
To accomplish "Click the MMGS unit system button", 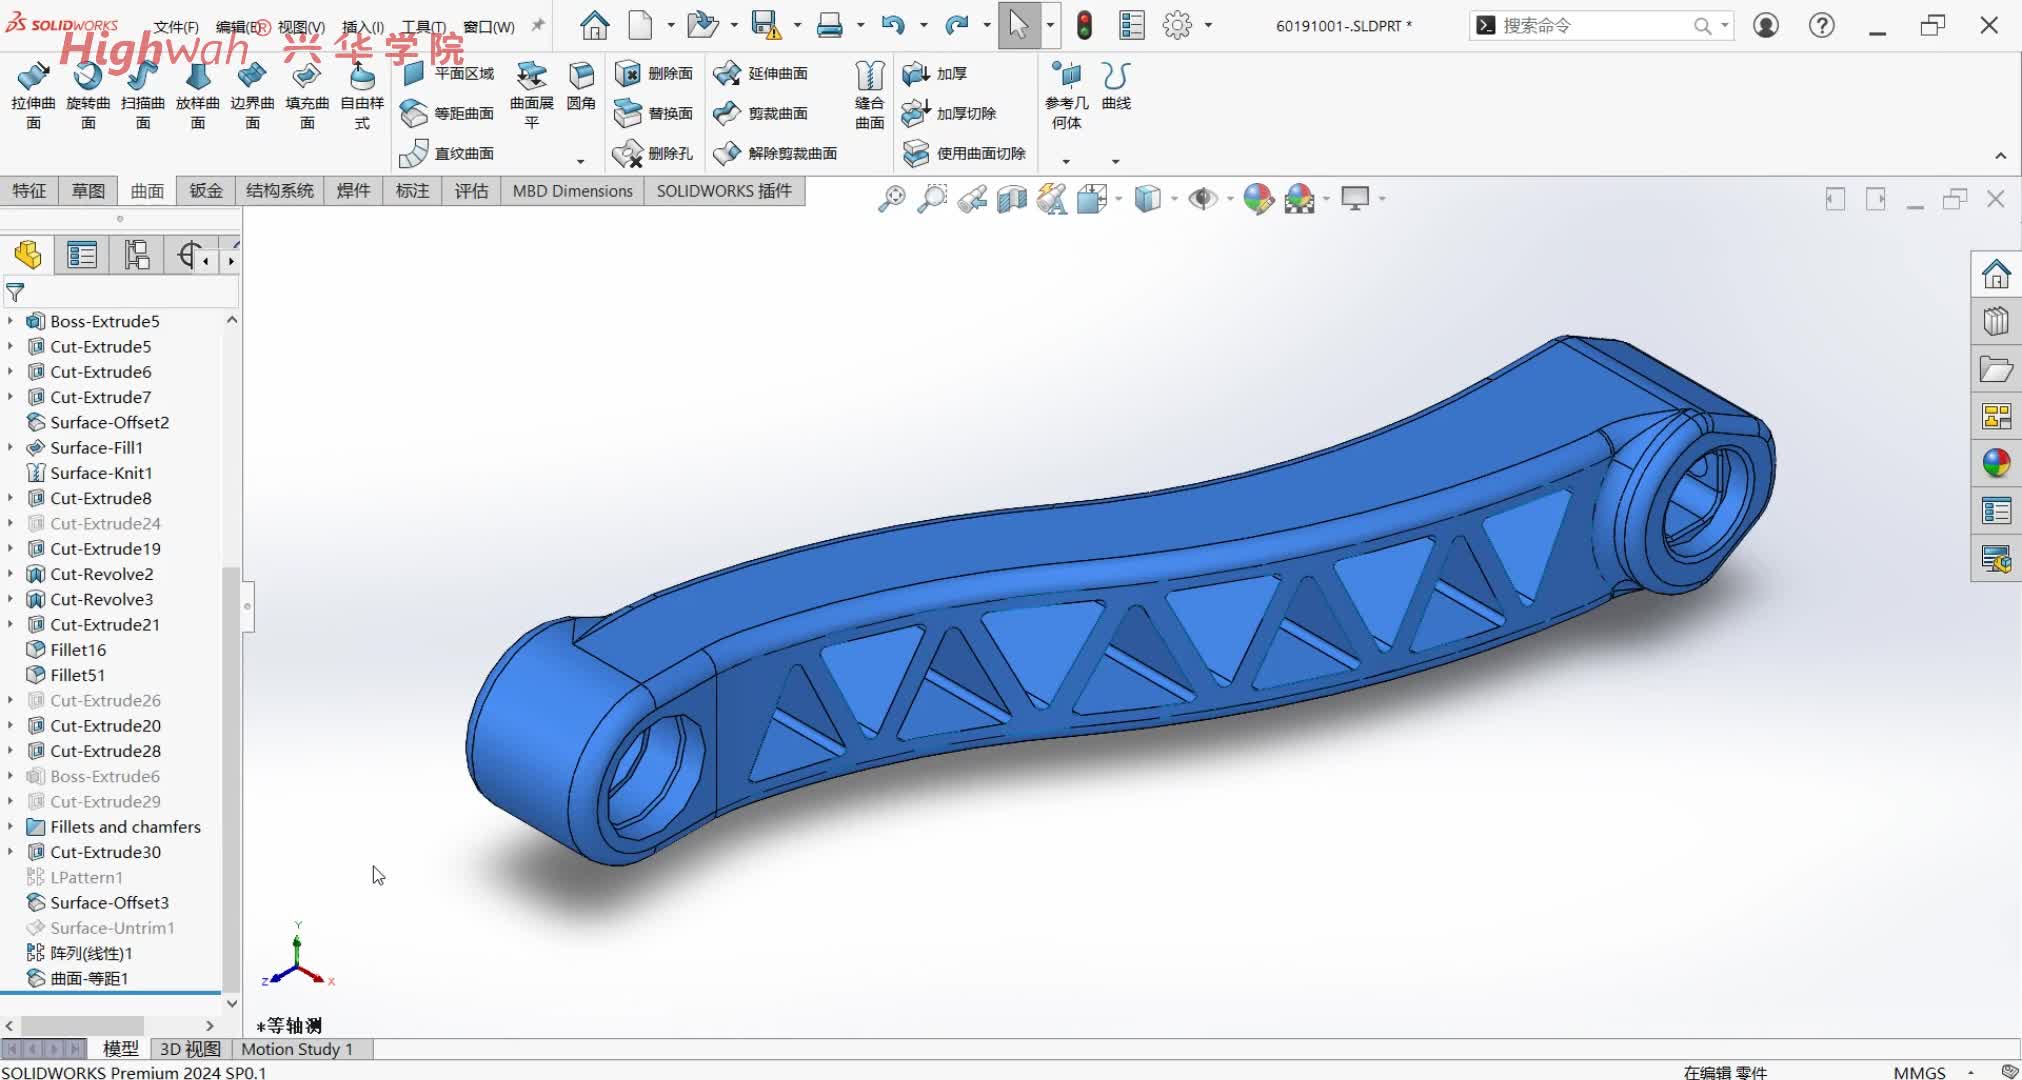I will (x=1919, y=1072).
